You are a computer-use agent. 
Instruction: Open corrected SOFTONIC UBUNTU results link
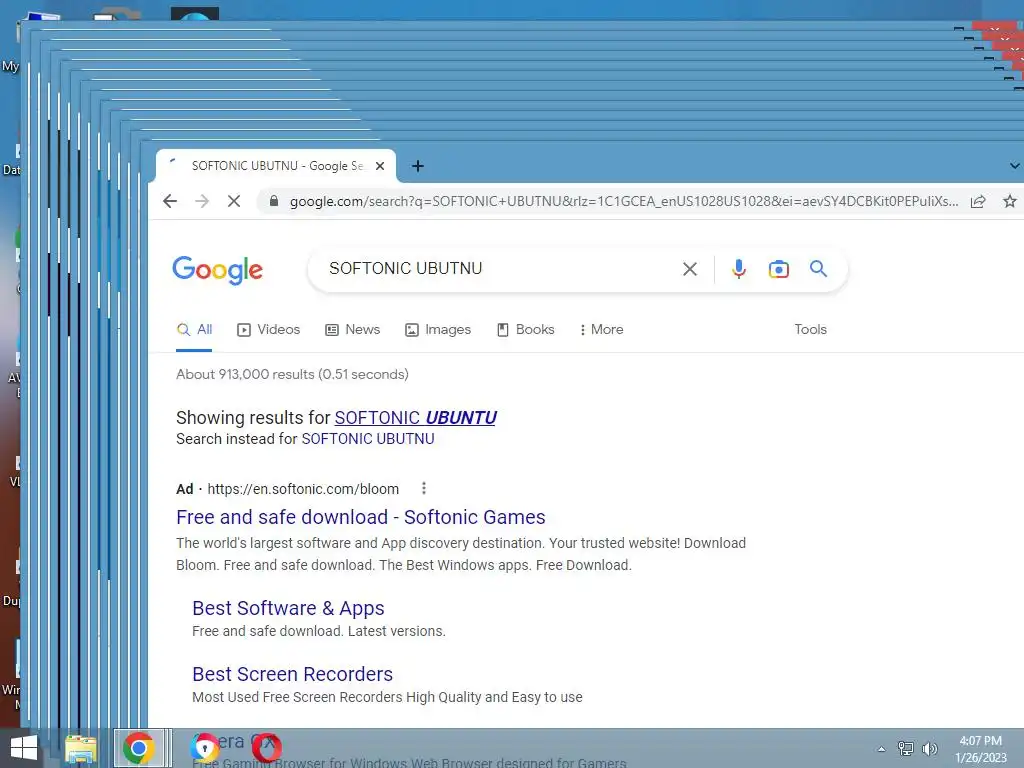(415, 417)
